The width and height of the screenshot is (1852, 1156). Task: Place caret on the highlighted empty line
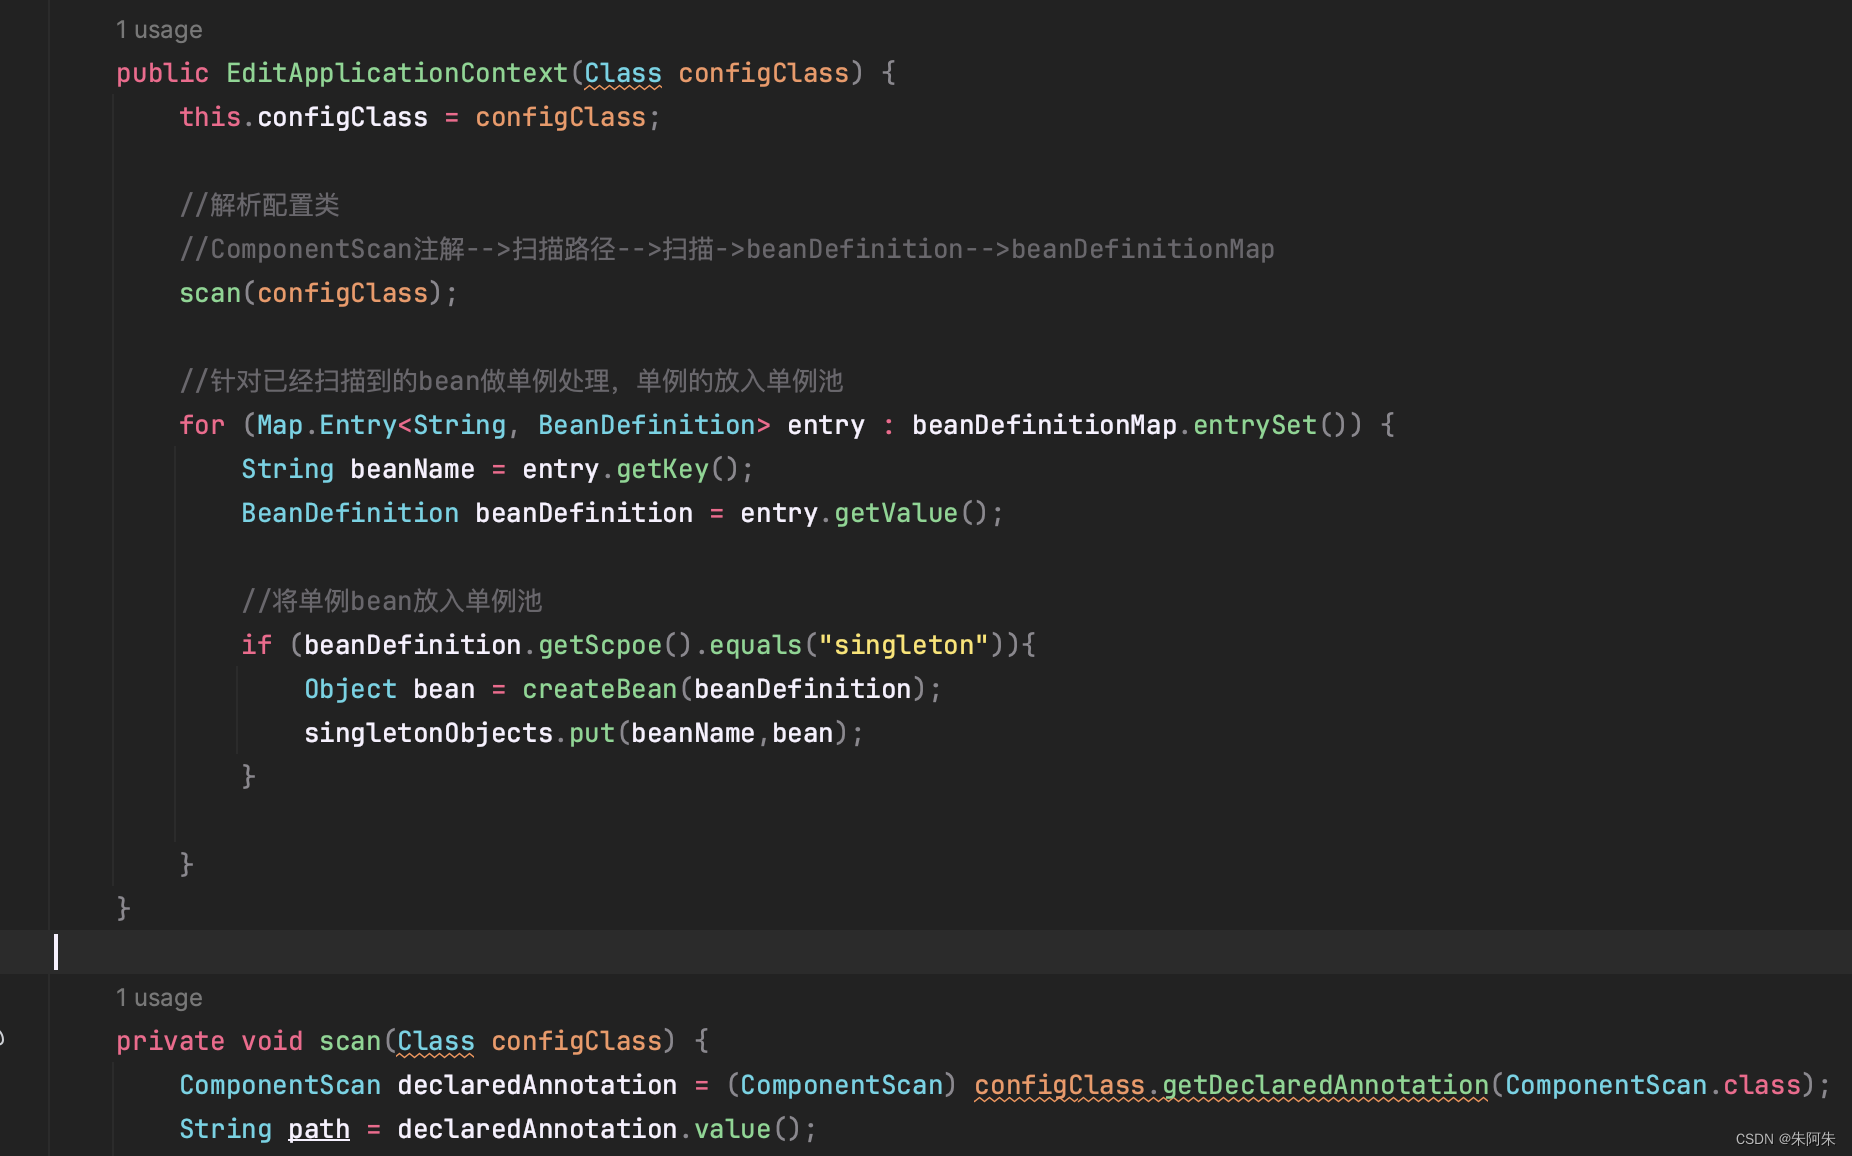(926, 952)
